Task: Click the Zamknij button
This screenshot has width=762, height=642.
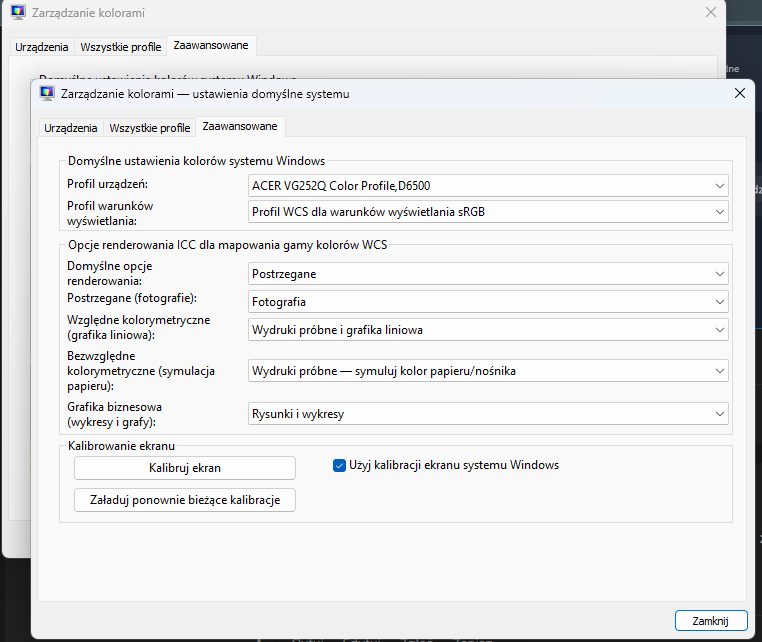Action: [x=710, y=621]
